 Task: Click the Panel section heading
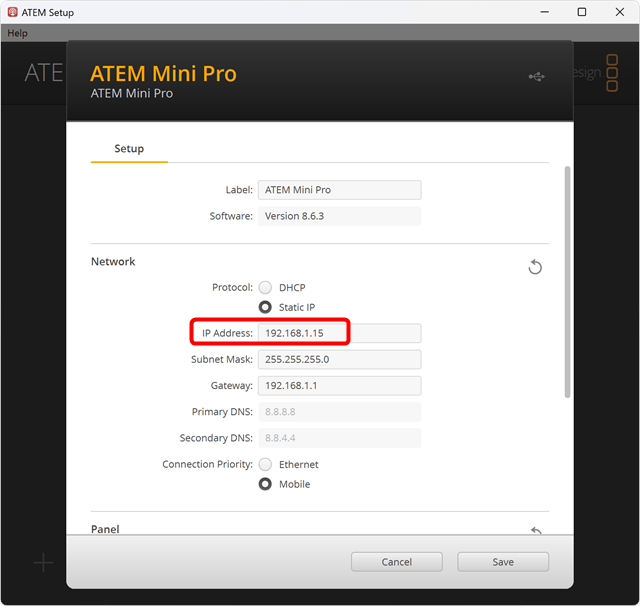click(x=105, y=529)
